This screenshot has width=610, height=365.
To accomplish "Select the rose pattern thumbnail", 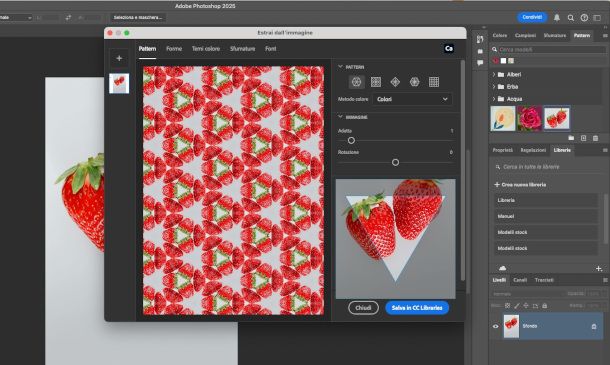I will 529,118.
